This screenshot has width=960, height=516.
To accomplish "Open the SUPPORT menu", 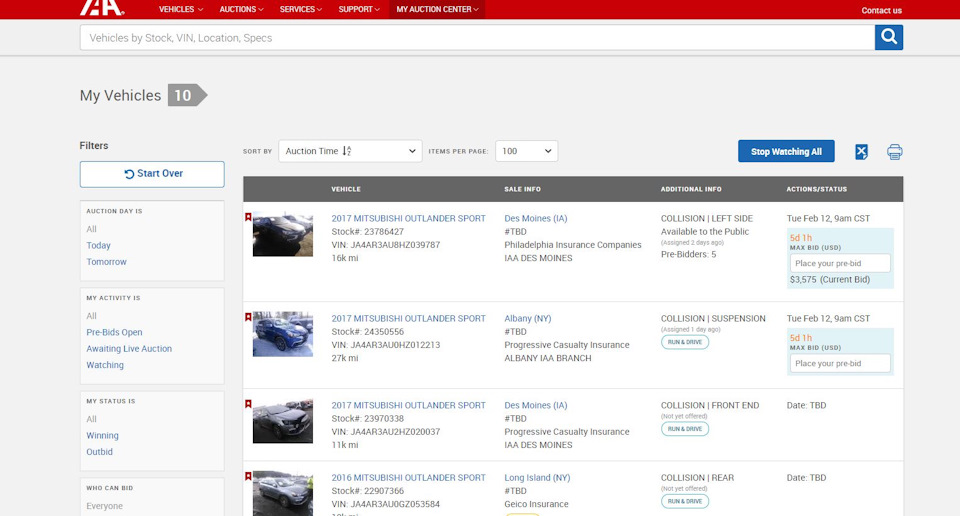I will pos(359,9).
